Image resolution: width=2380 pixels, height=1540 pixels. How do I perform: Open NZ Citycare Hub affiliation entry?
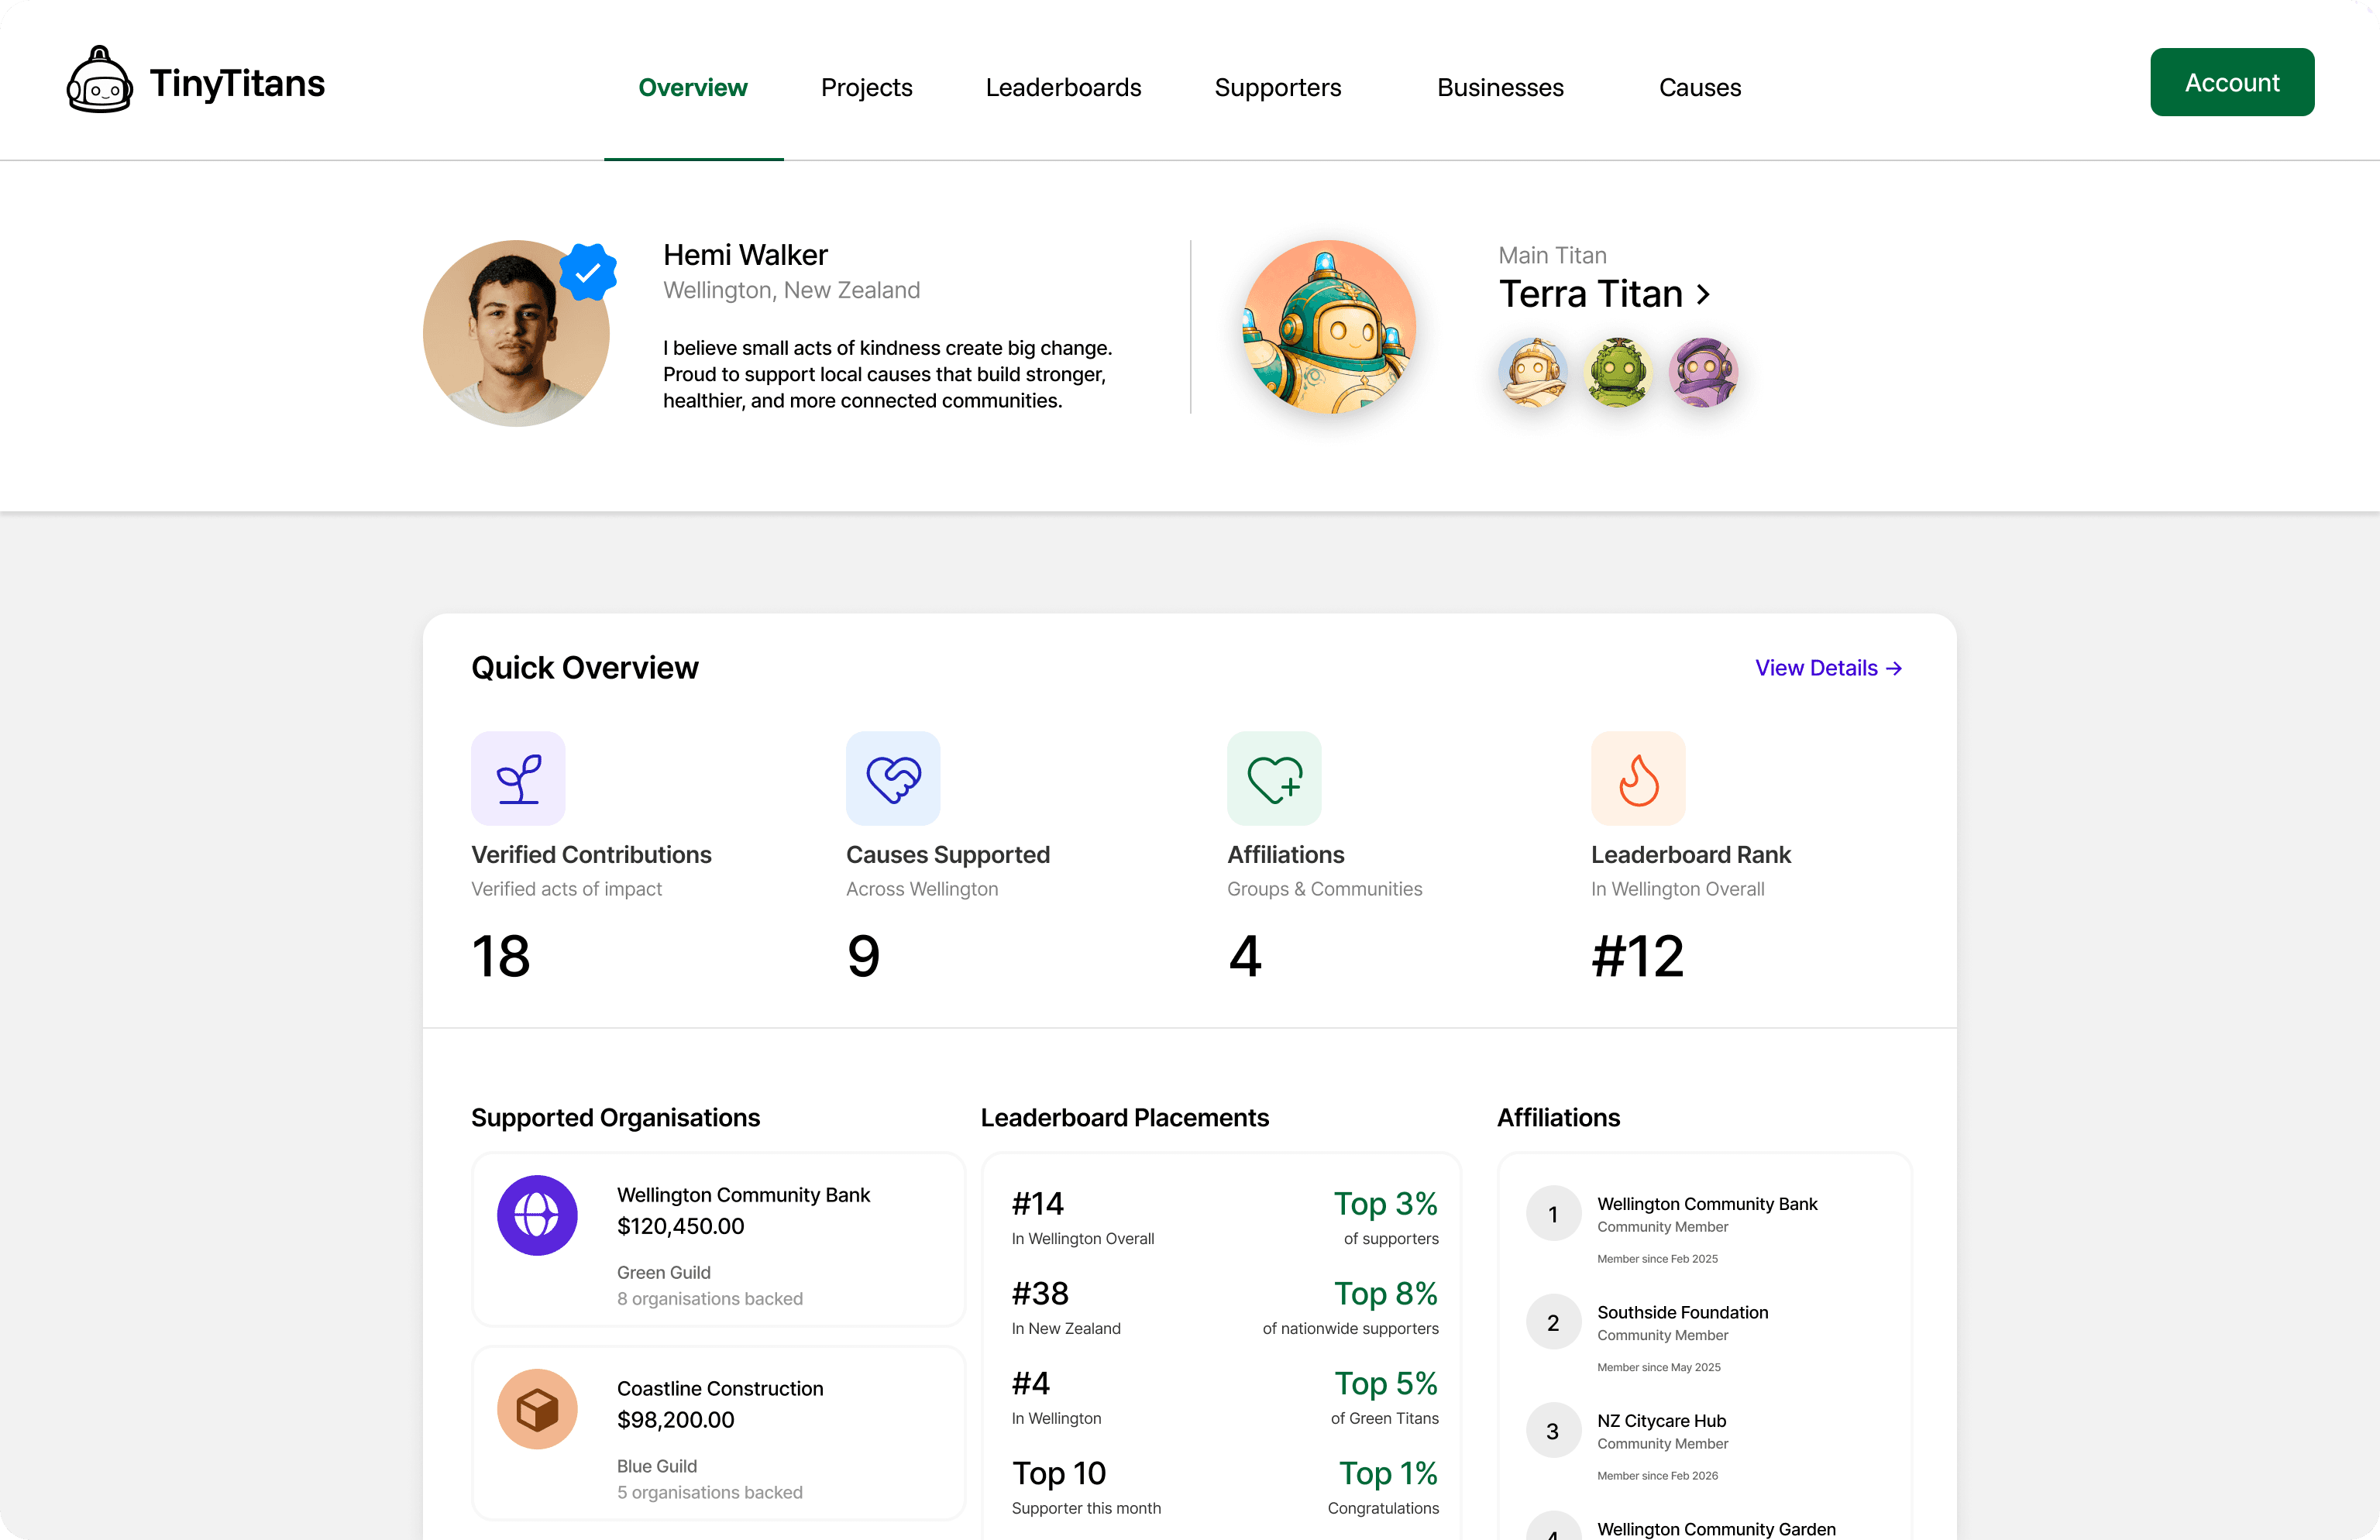click(1703, 1444)
